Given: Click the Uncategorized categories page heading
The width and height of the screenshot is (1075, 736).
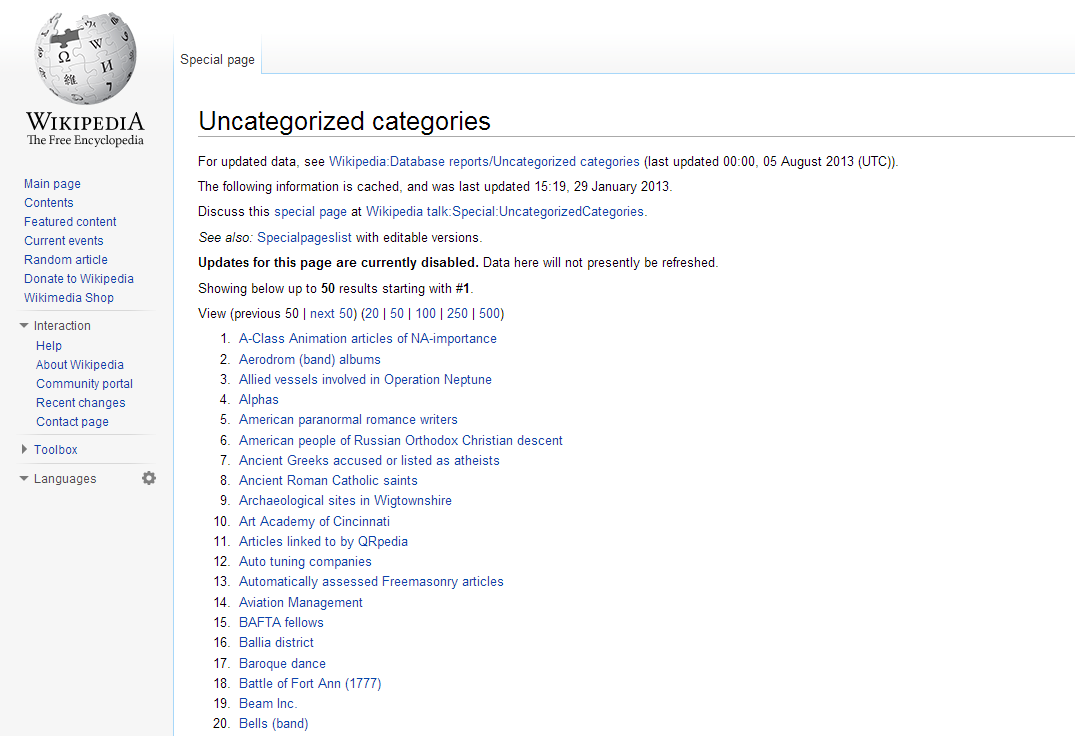Looking at the screenshot, I should [x=344, y=121].
